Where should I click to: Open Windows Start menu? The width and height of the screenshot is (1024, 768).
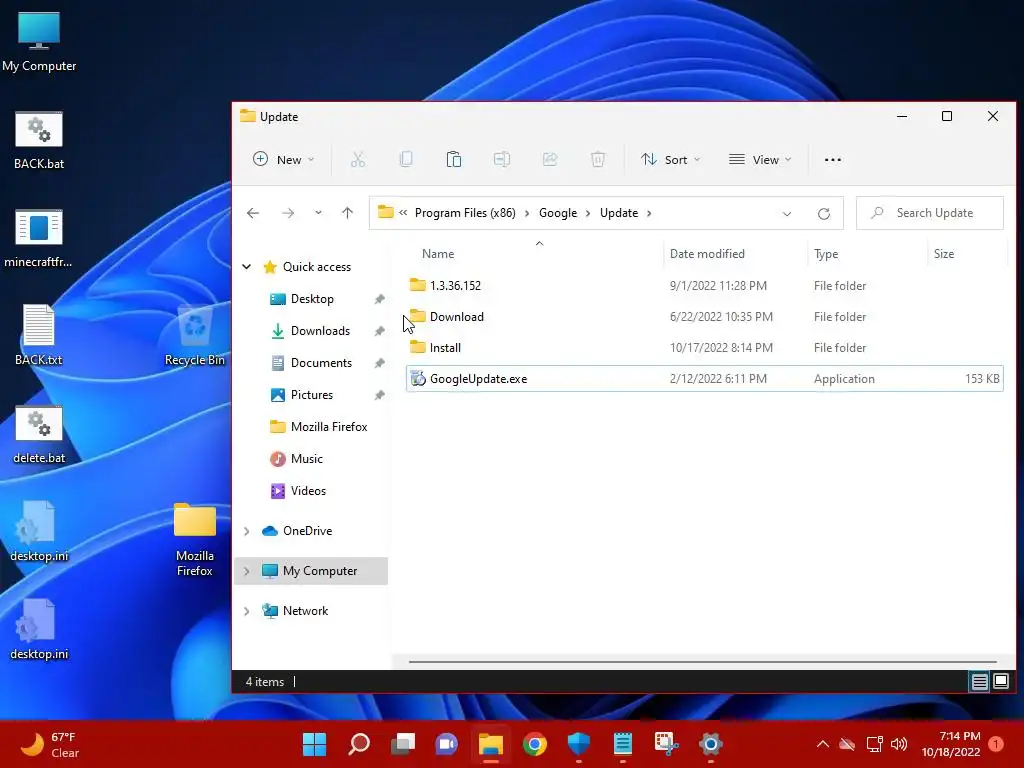[x=314, y=744]
